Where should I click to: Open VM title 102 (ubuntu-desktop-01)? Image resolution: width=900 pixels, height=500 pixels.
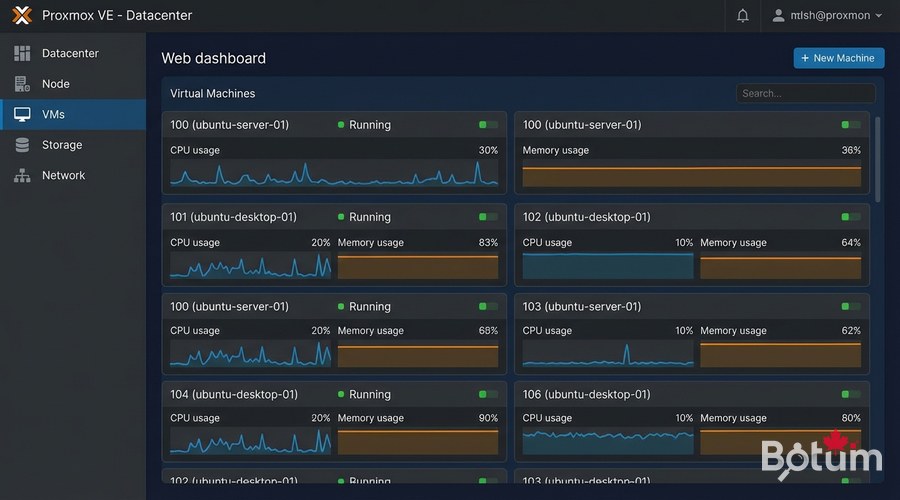586,217
